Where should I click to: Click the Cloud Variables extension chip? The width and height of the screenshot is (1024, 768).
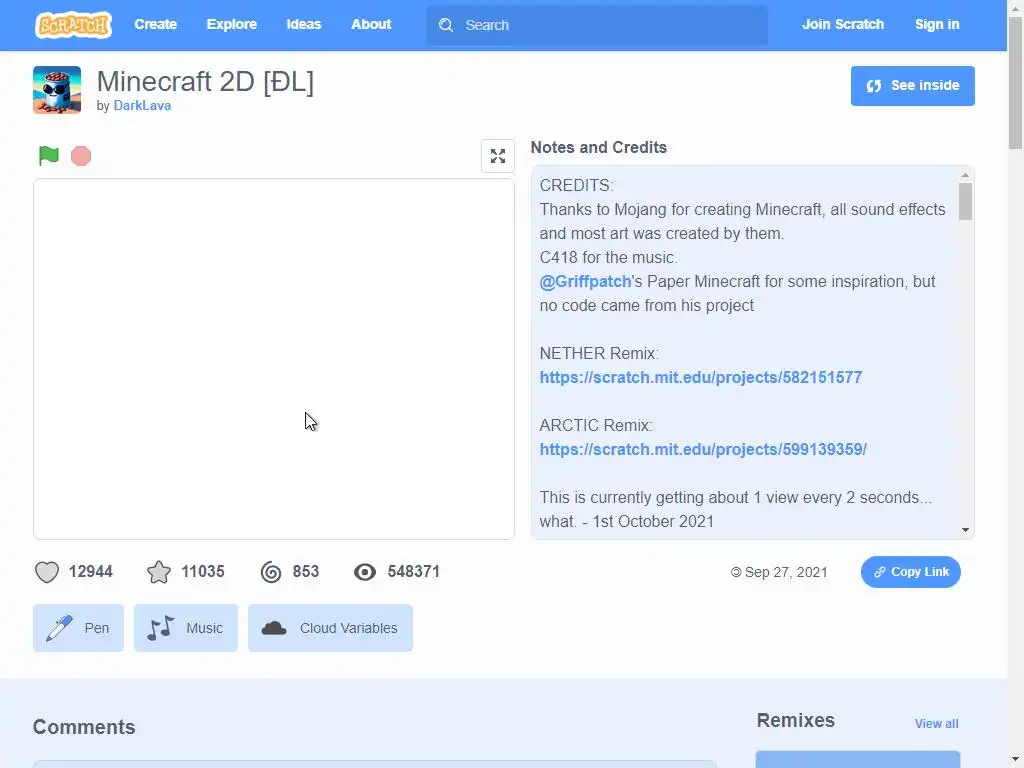pos(330,628)
